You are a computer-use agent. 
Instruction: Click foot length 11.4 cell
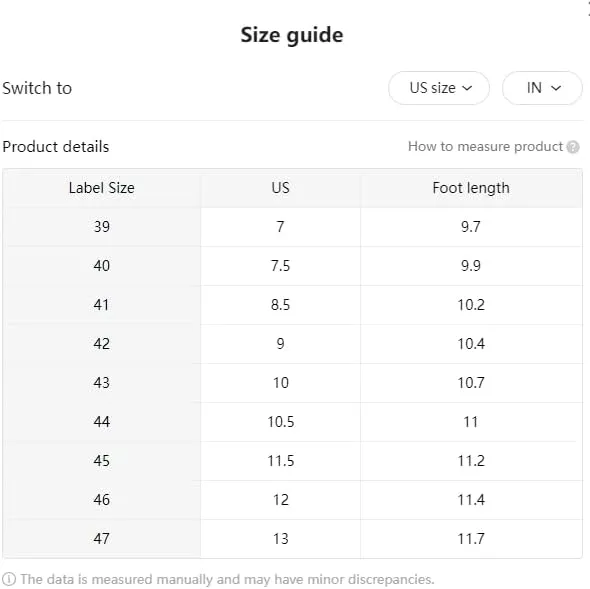tap(471, 500)
